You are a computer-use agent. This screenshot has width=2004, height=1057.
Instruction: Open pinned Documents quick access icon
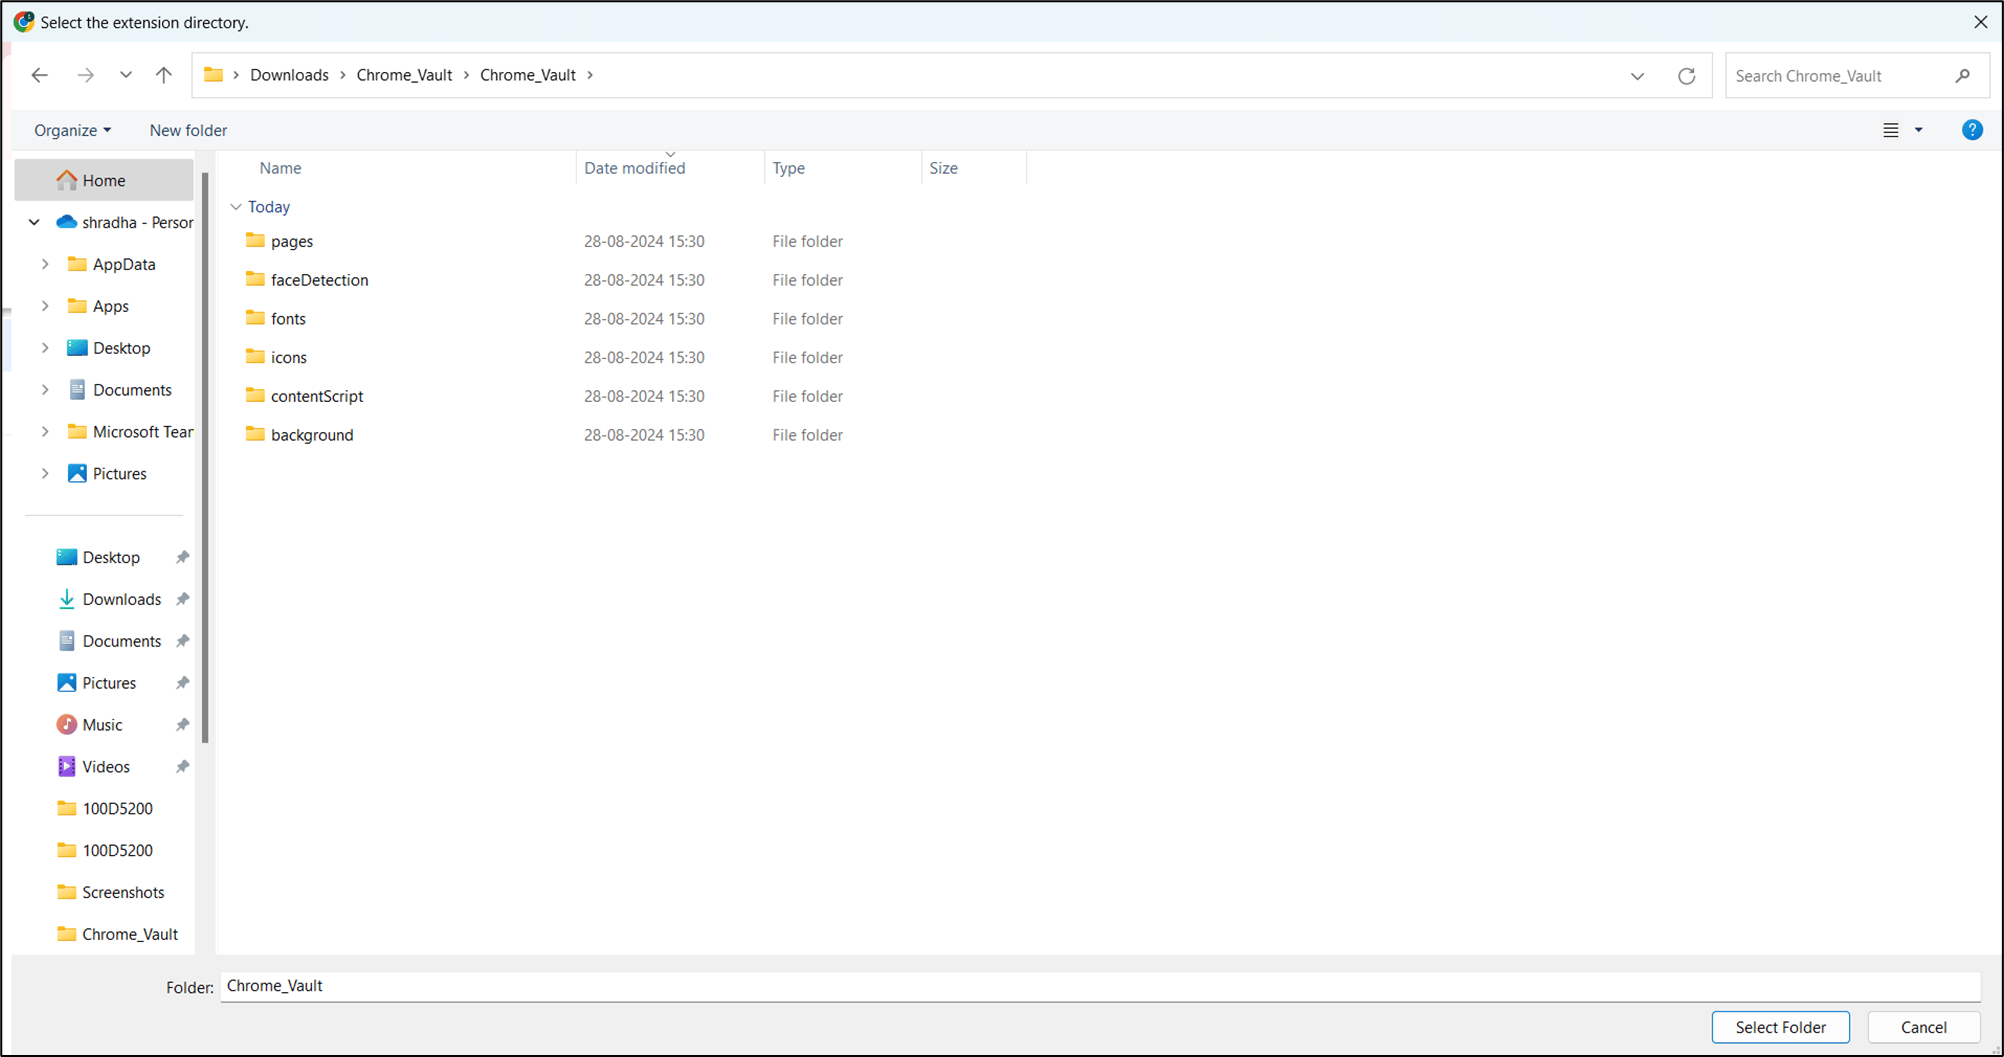pos(66,641)
